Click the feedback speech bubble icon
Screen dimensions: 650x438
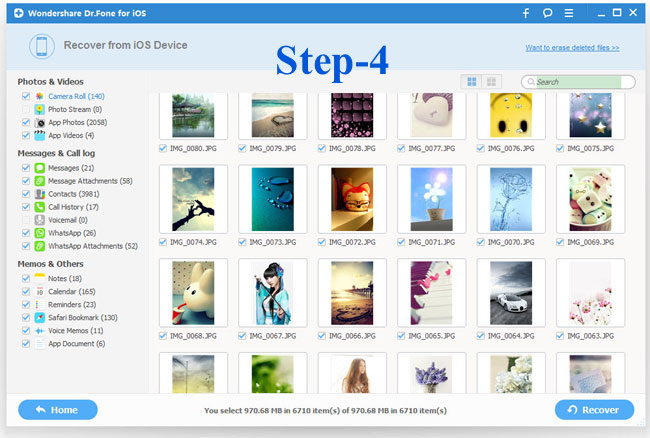pyautogui.click(x=547, y=13)
